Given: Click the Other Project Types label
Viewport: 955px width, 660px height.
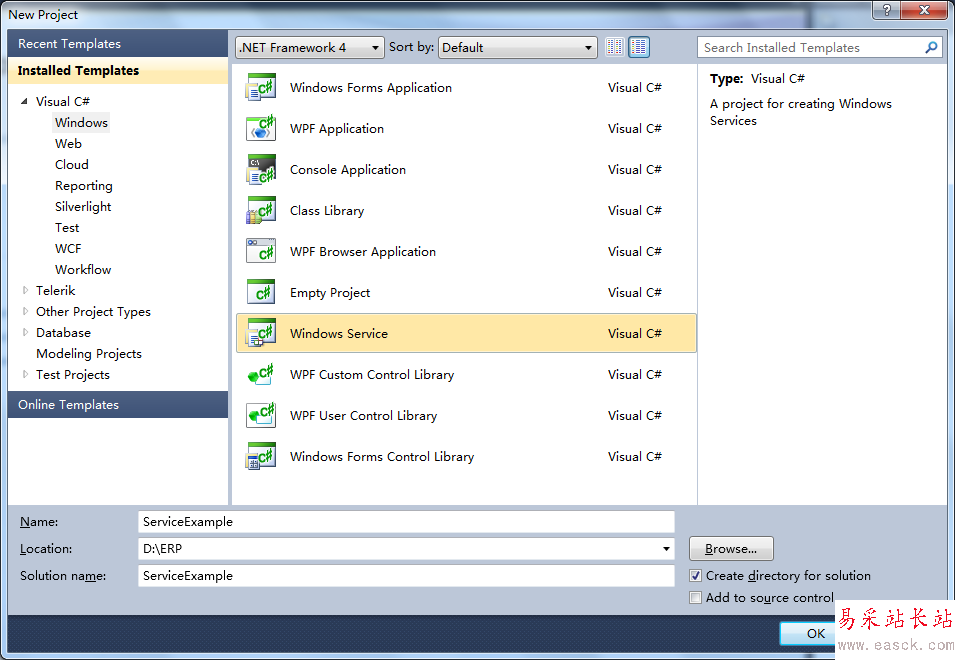Looking at the screenshot, I should click(93, 312).
